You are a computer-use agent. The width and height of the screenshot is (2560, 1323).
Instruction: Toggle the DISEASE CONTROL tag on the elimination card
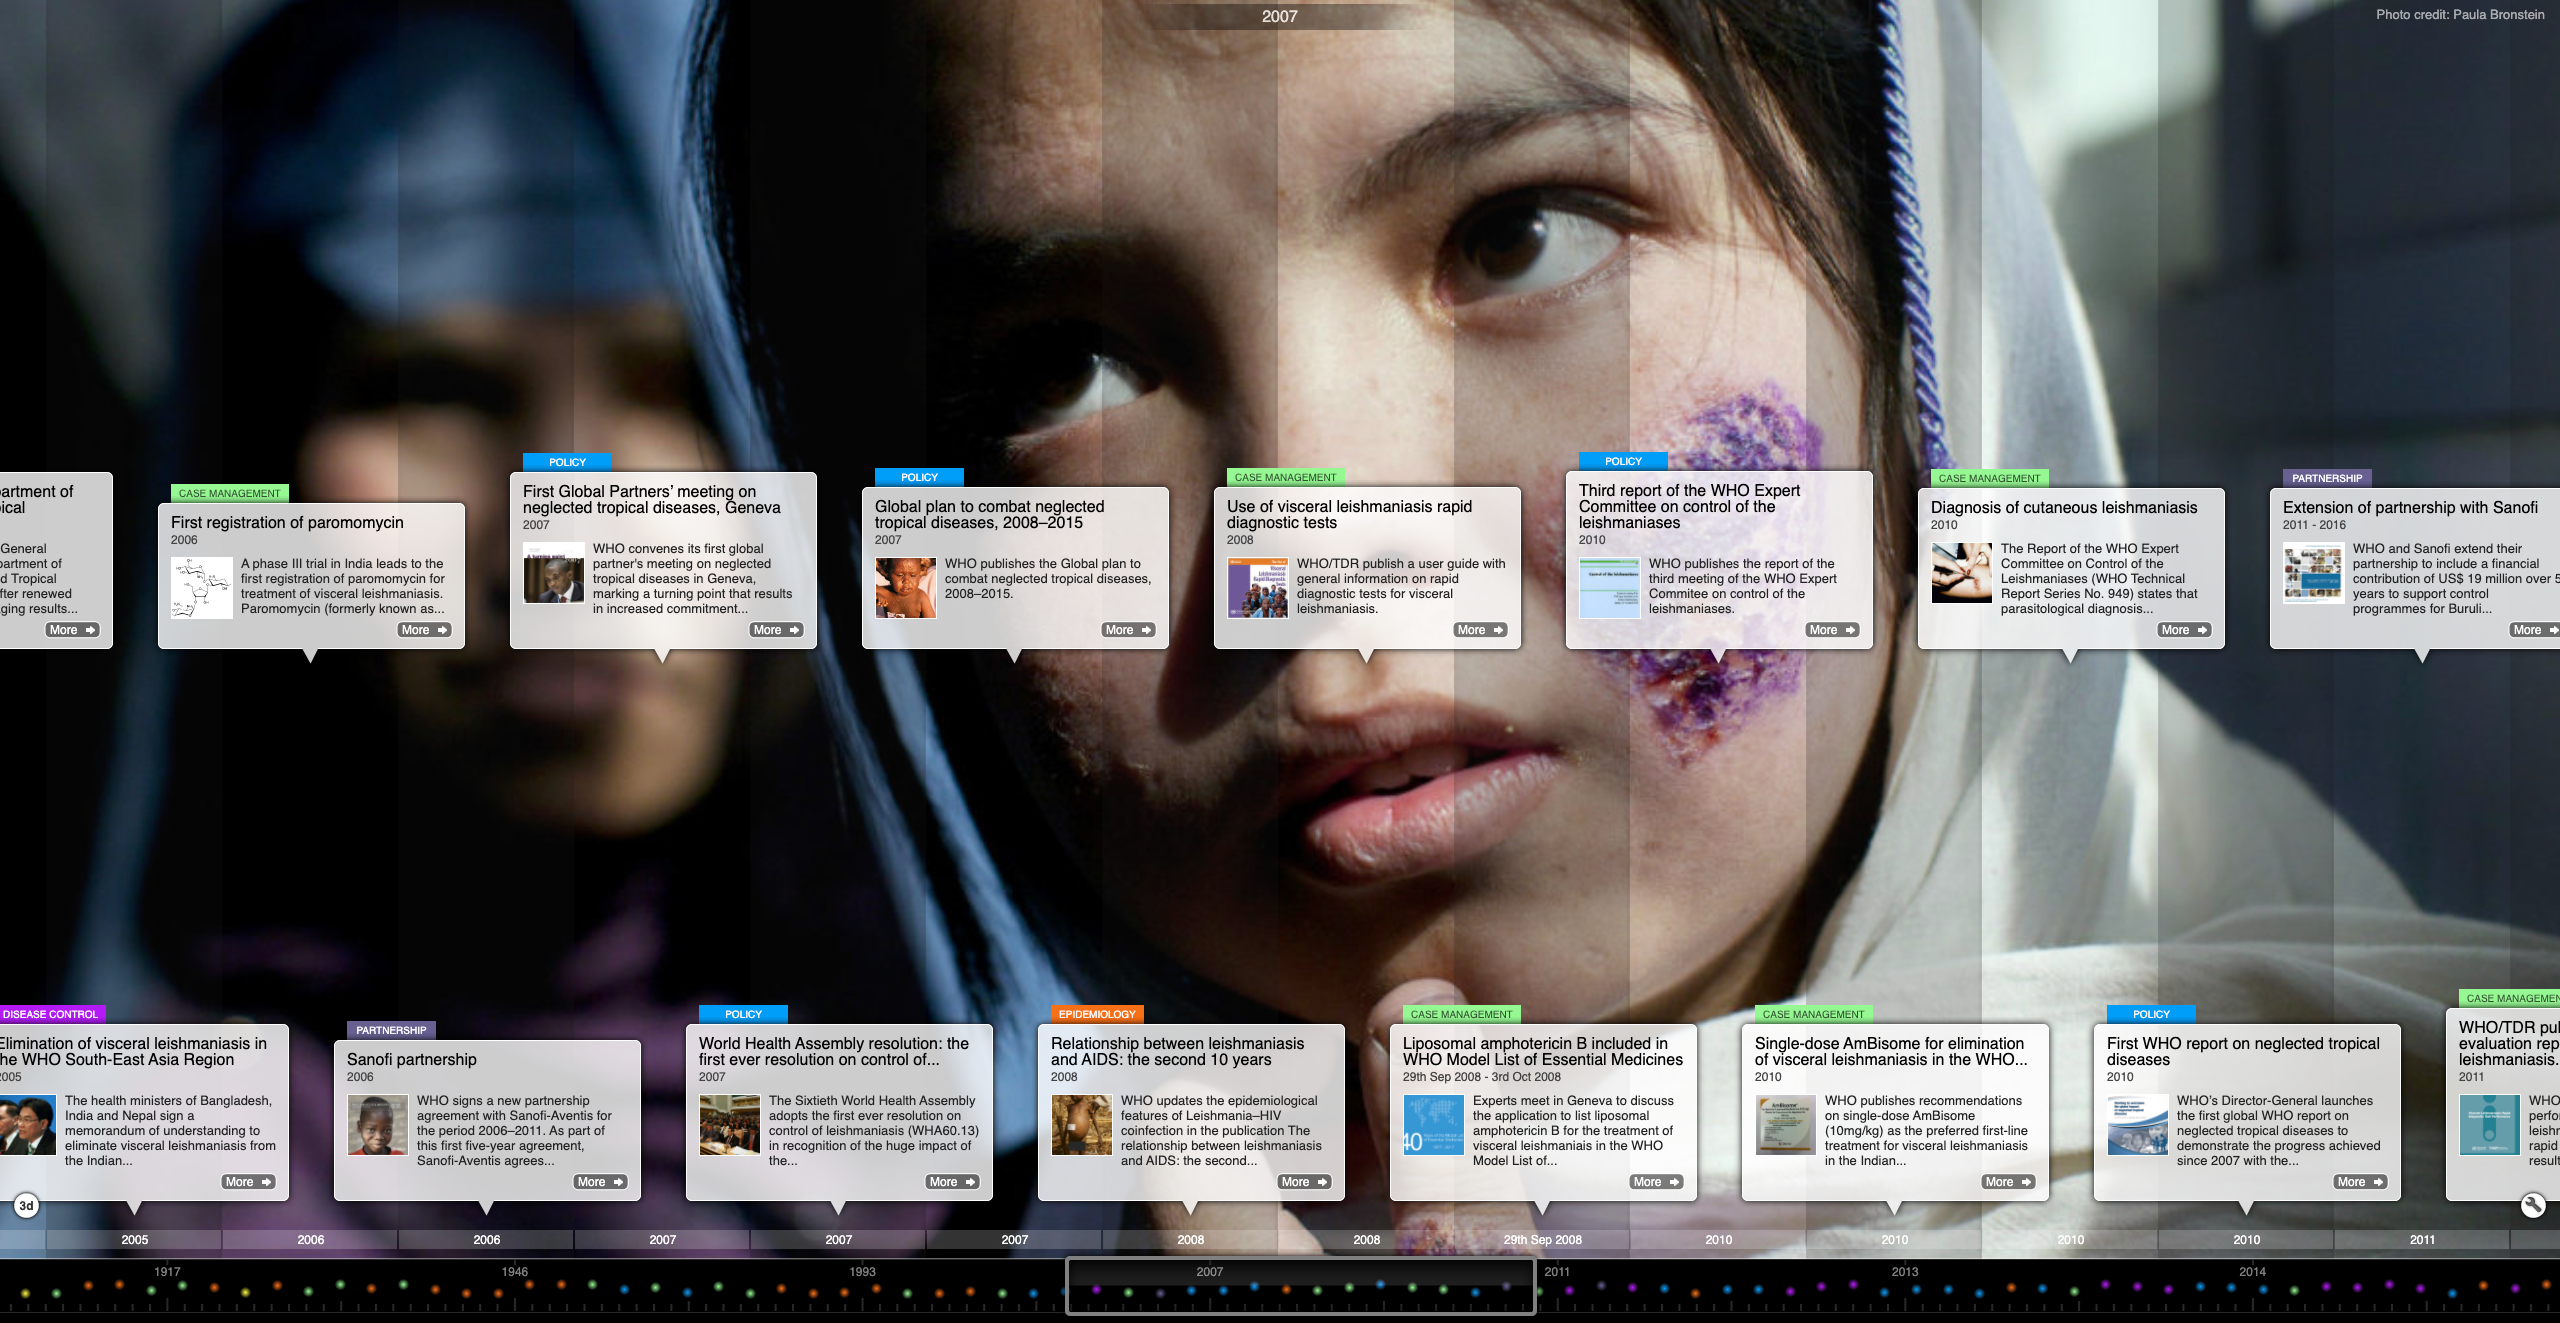point(50,1013)
